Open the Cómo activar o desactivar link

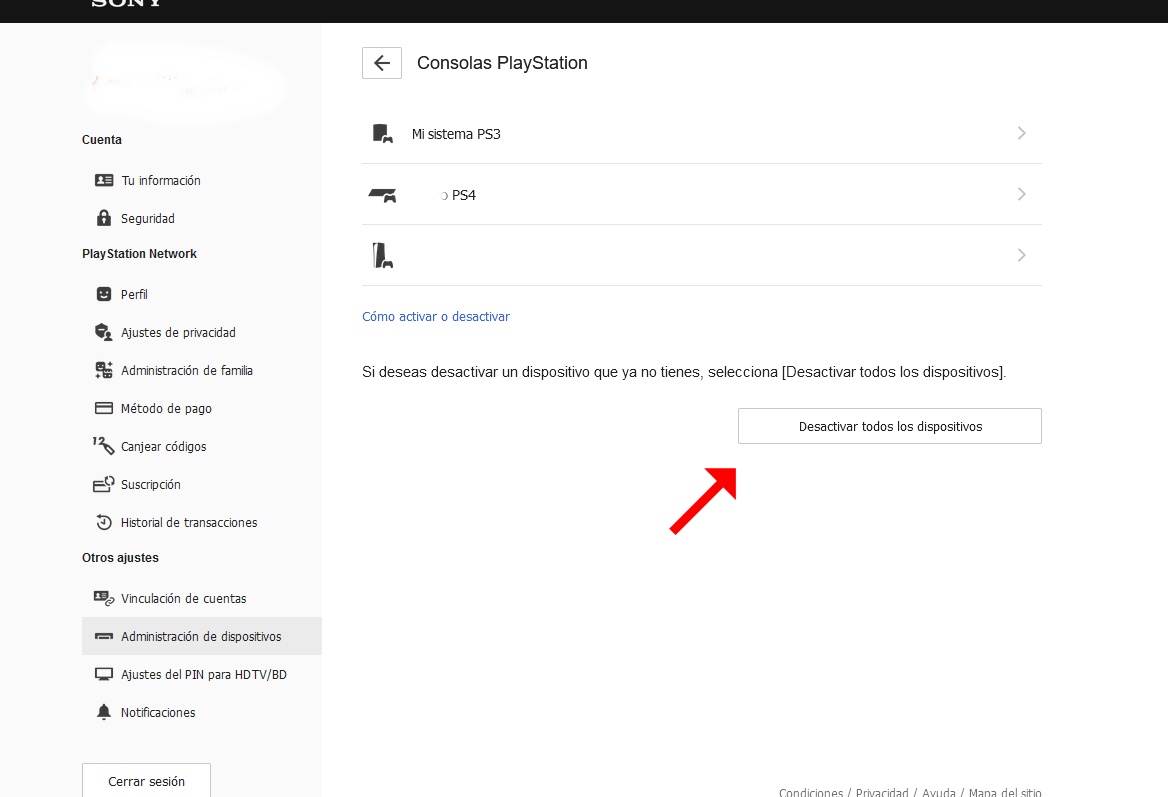(x=436, y=317)
